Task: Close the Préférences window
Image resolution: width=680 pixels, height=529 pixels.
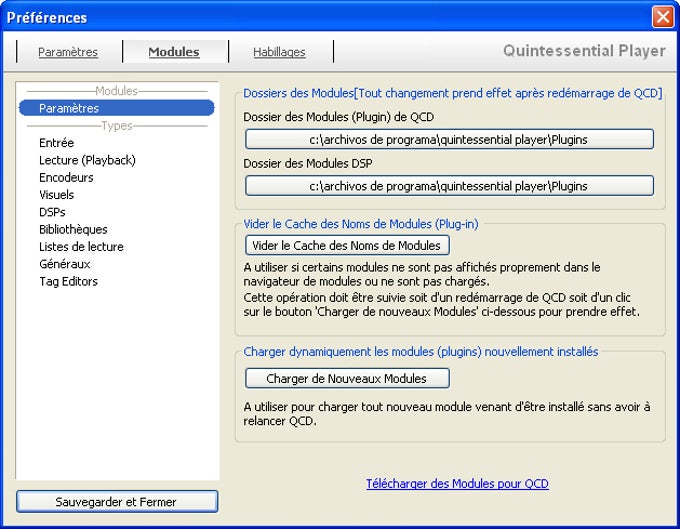Action: 663,17
